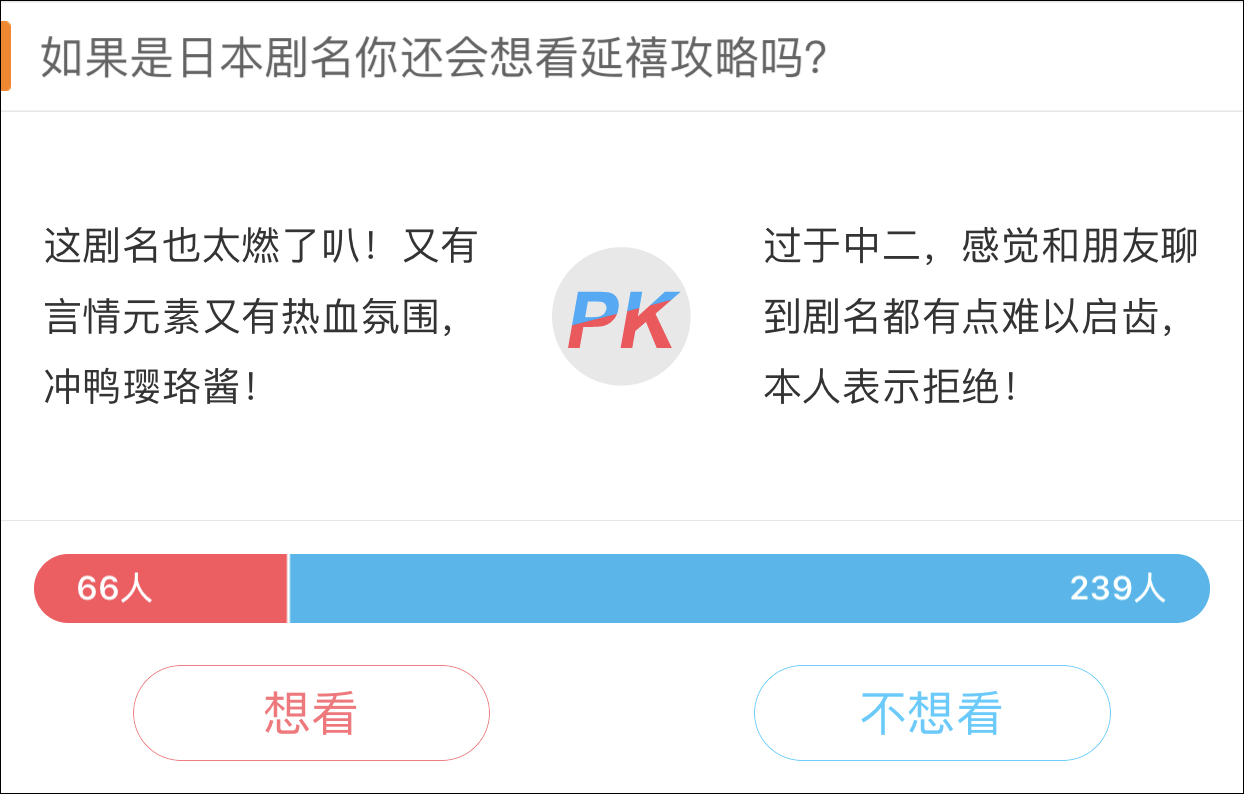Click the orange marker beside the title

[x=5, y=56]
